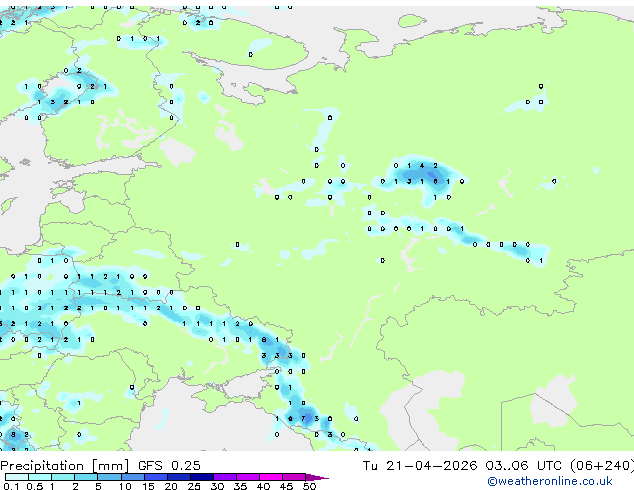Screen dimensions: 634x490
Task: Pick the 40–45 mm magenta swatch
Action: (x=271, y=477)
